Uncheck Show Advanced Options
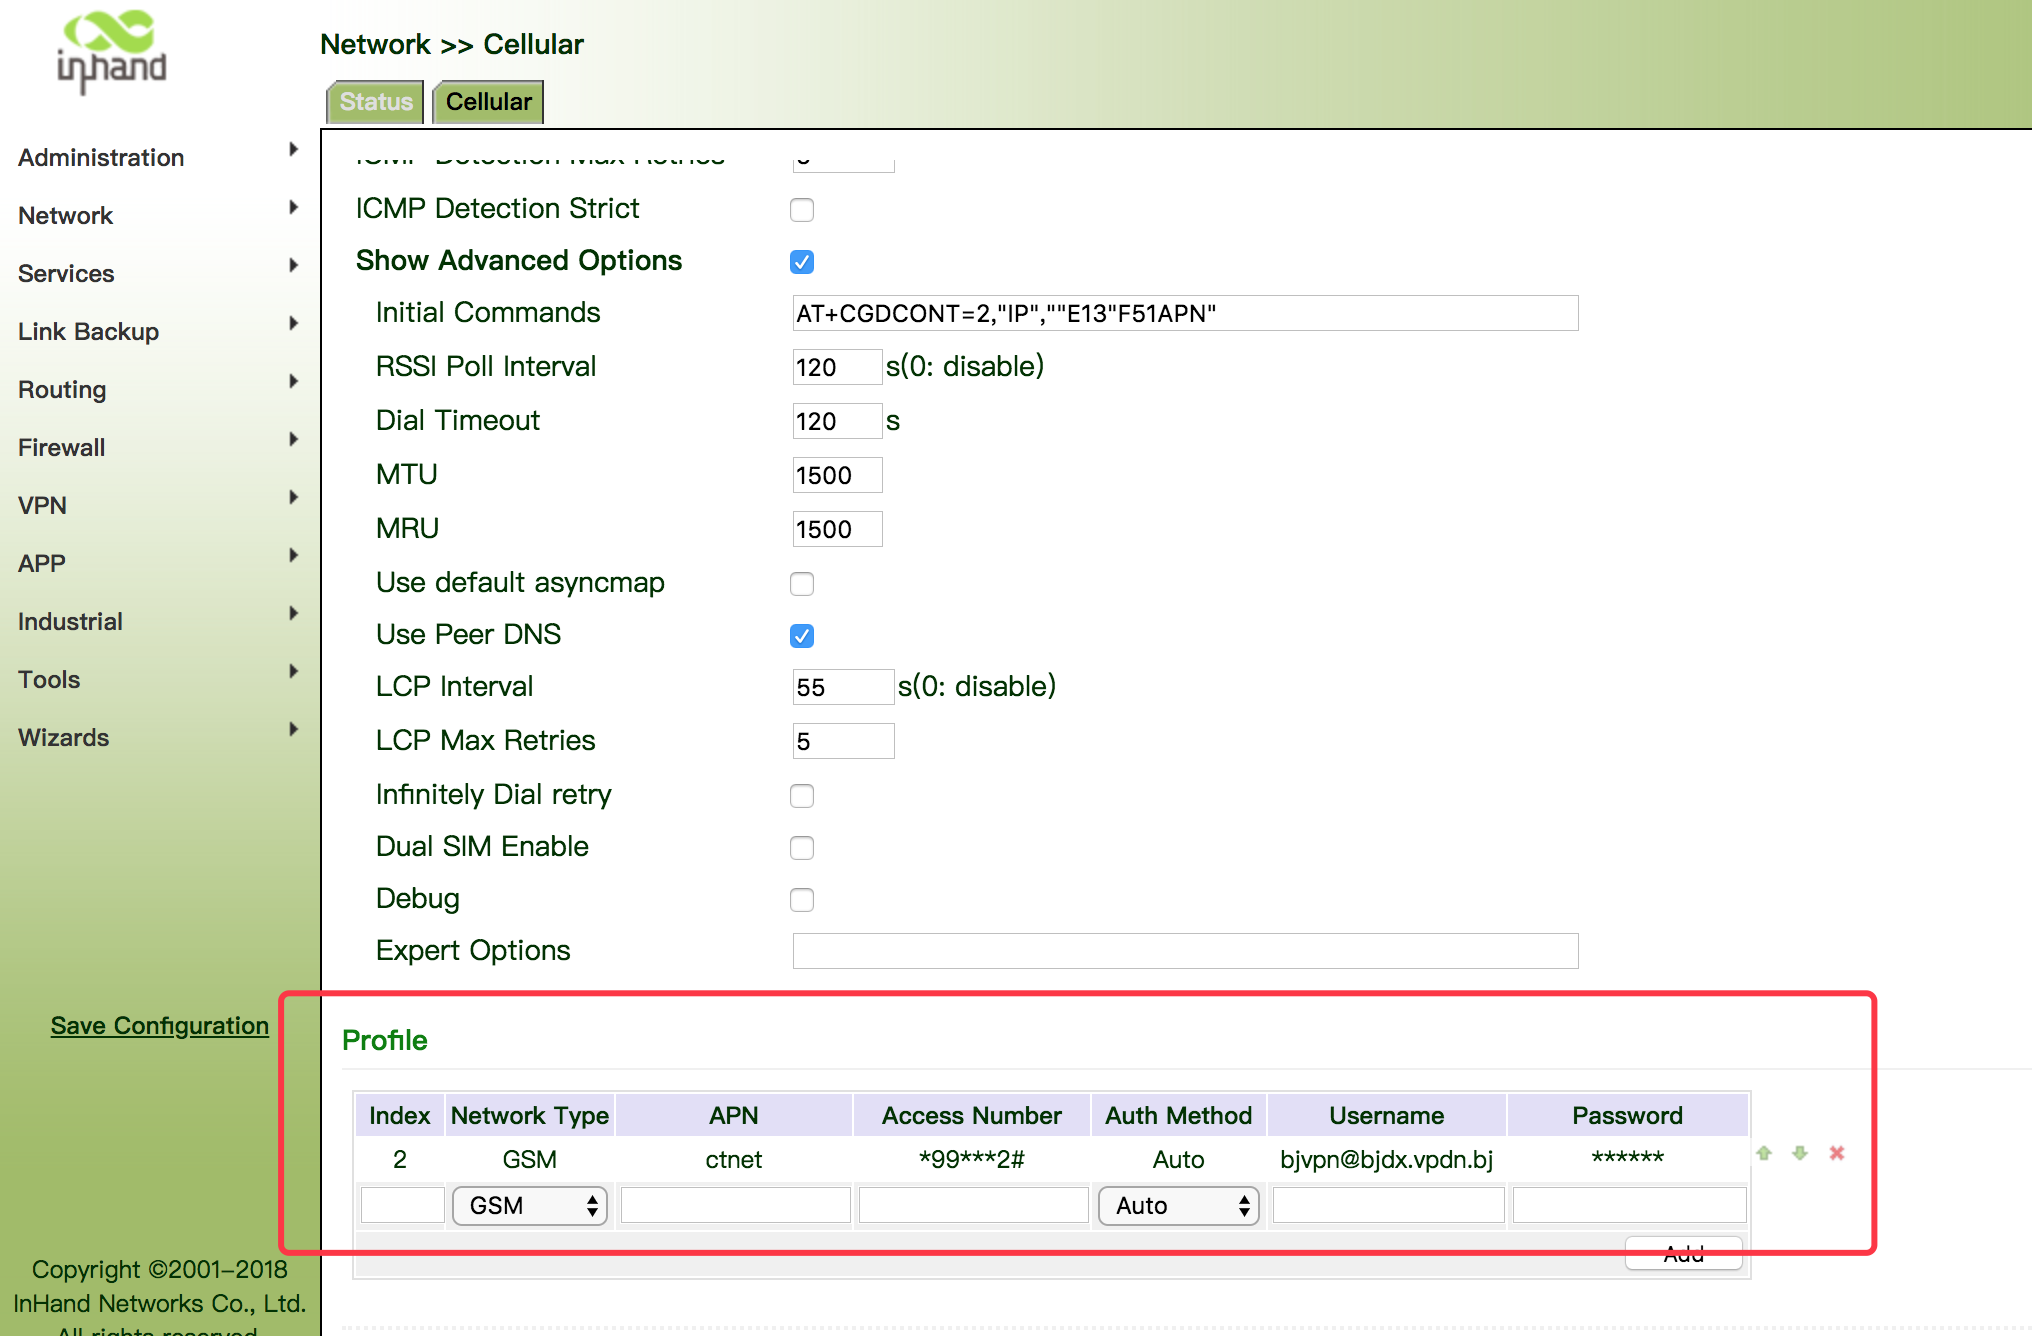This screenshot has height=1336, width=2032. pyautogui.click(x=802, y=262)
